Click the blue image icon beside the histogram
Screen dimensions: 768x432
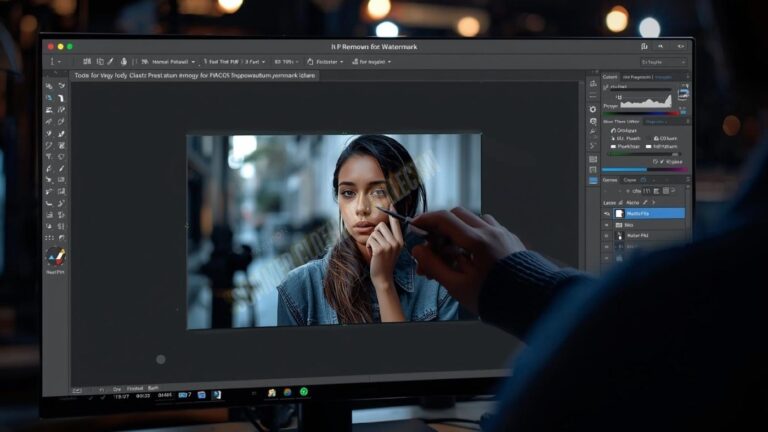[683, 95]
